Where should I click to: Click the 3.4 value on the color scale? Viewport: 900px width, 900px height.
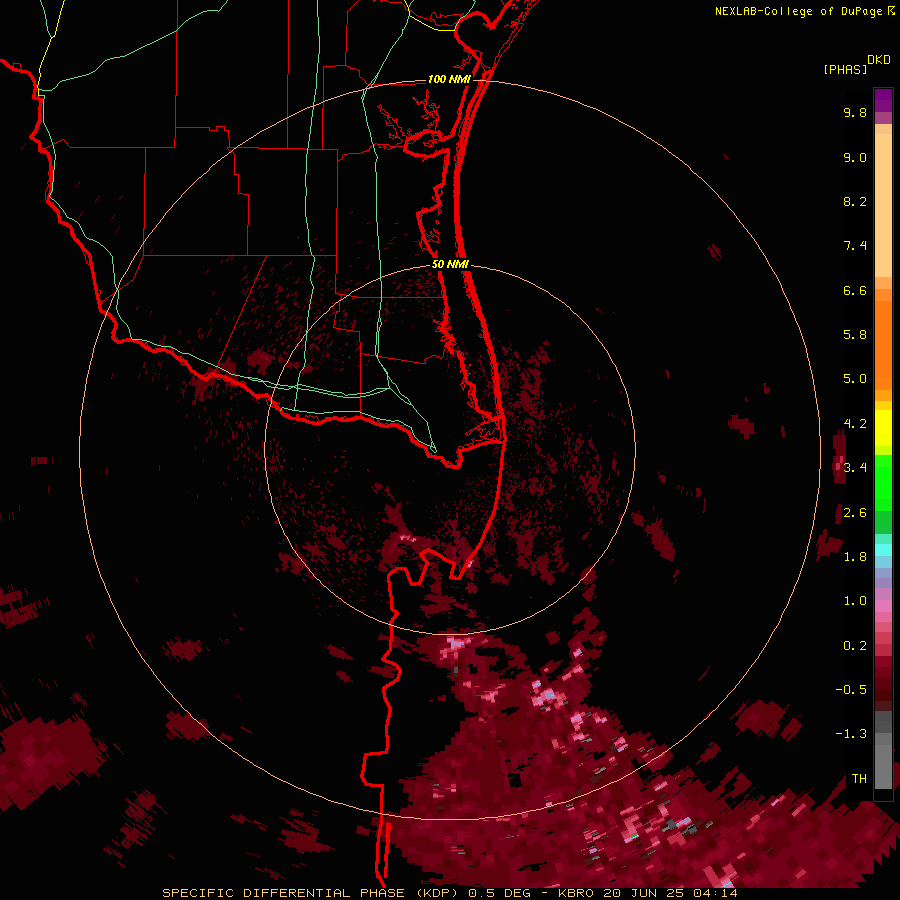click(x=855, y=468)
